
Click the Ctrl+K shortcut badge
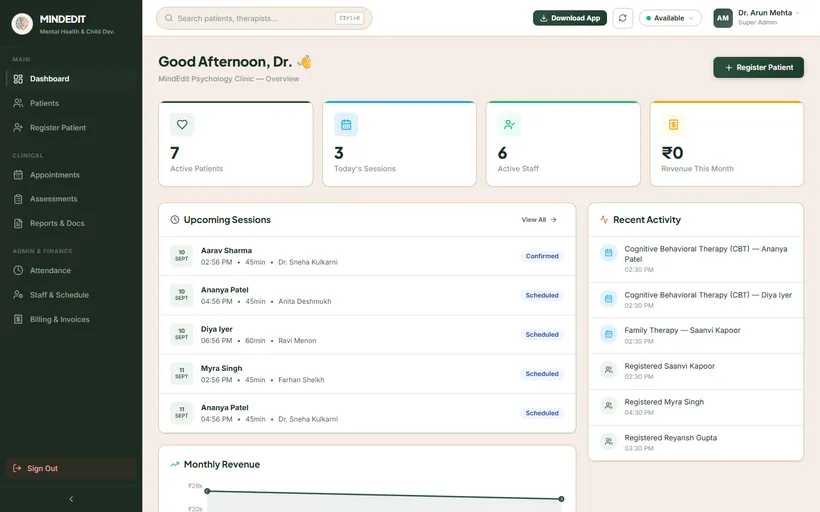pyautogui.click(x=349, y=18)
